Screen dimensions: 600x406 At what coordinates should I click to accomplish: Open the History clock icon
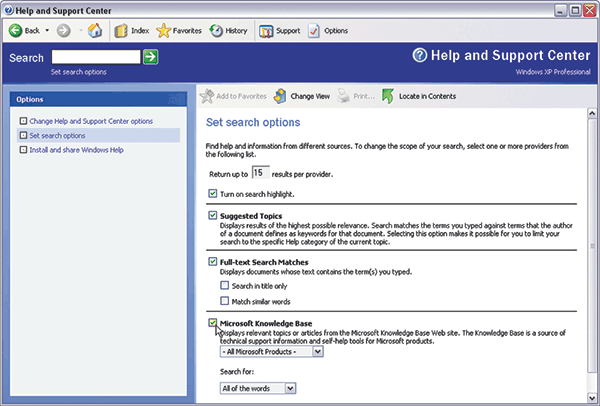pyautogui.click(x=216, y=31)
